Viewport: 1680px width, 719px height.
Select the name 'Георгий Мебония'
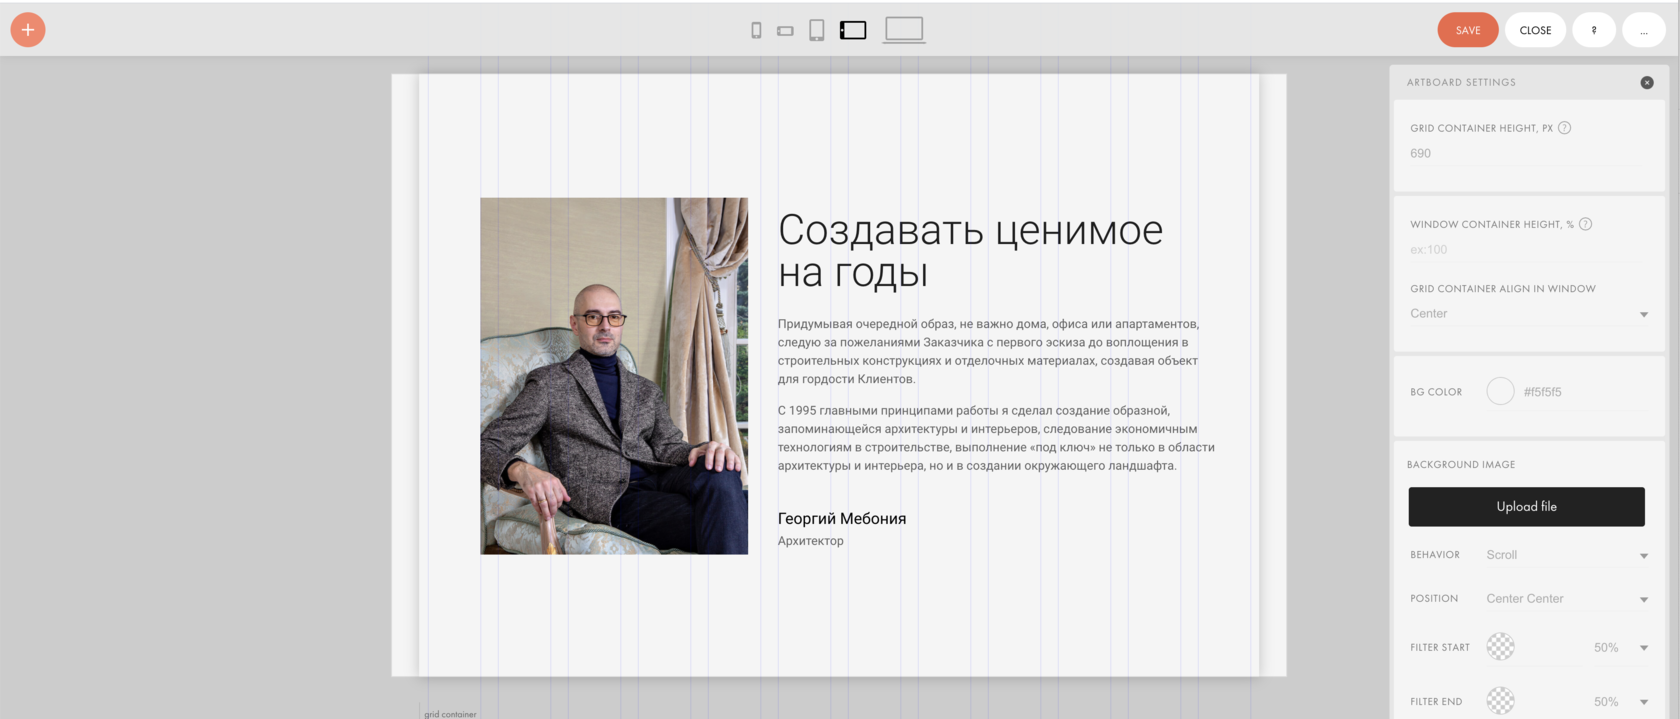(x=842, y=518)
